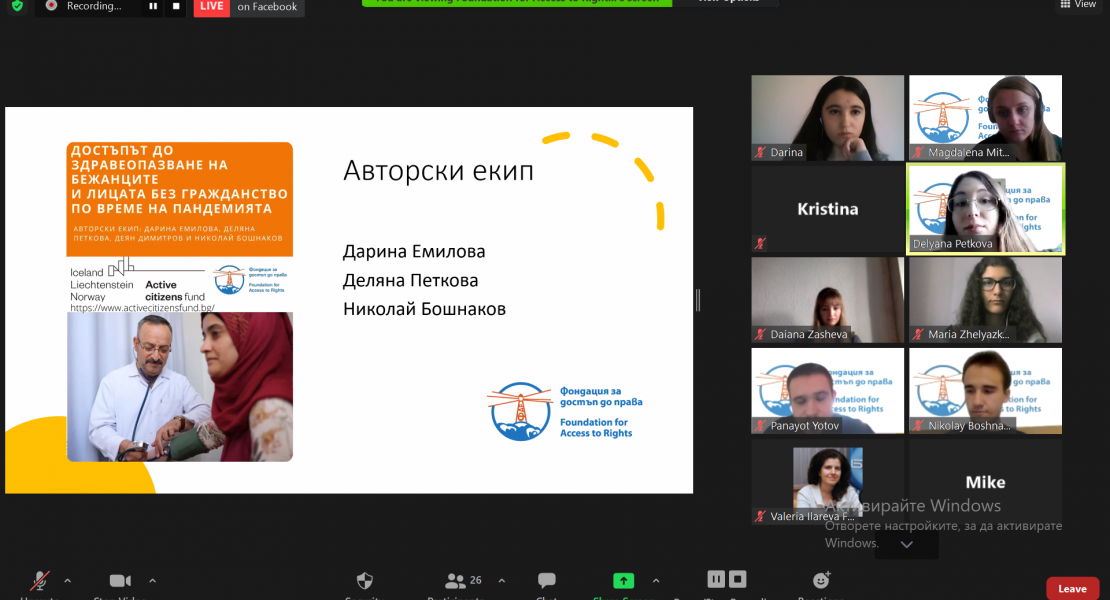Viewport: 1110px width, 600px height.
Task: Click the green encryption shield icon
Action: click(x=18, y=6)
